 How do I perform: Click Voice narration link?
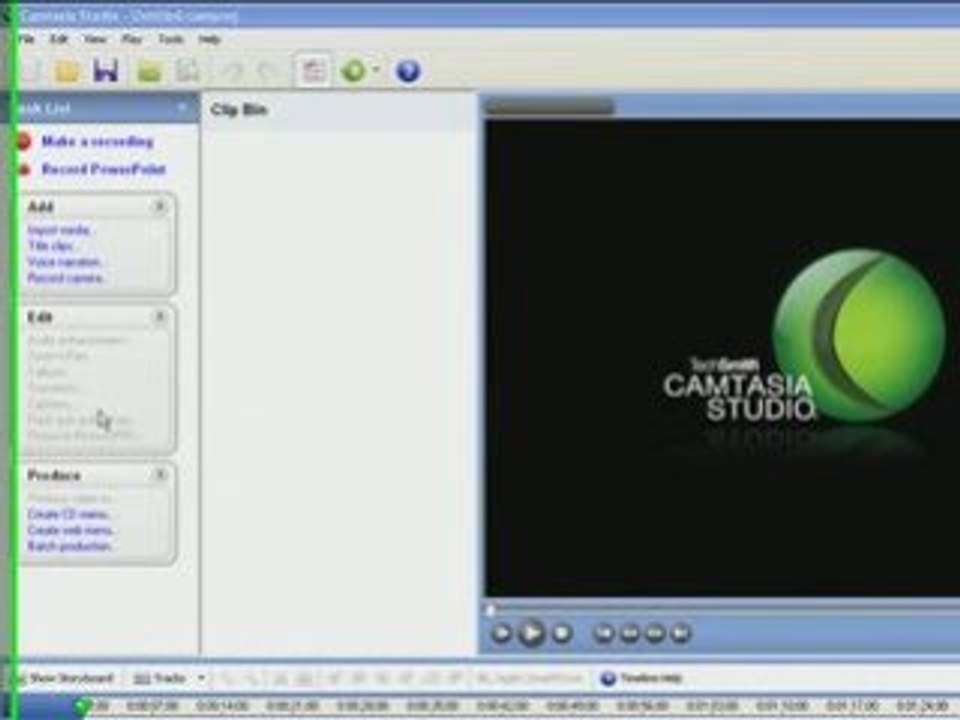(x=64, y=262)
